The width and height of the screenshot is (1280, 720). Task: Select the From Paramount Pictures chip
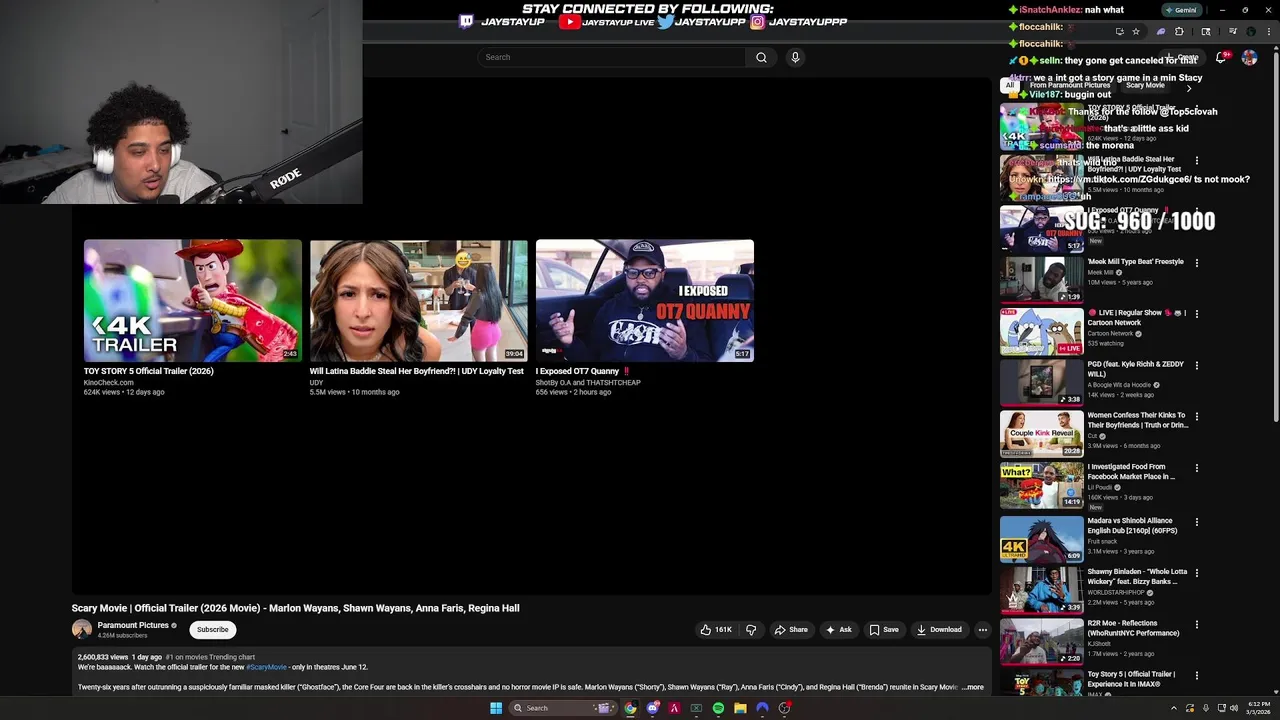(x=1070, y=86)
